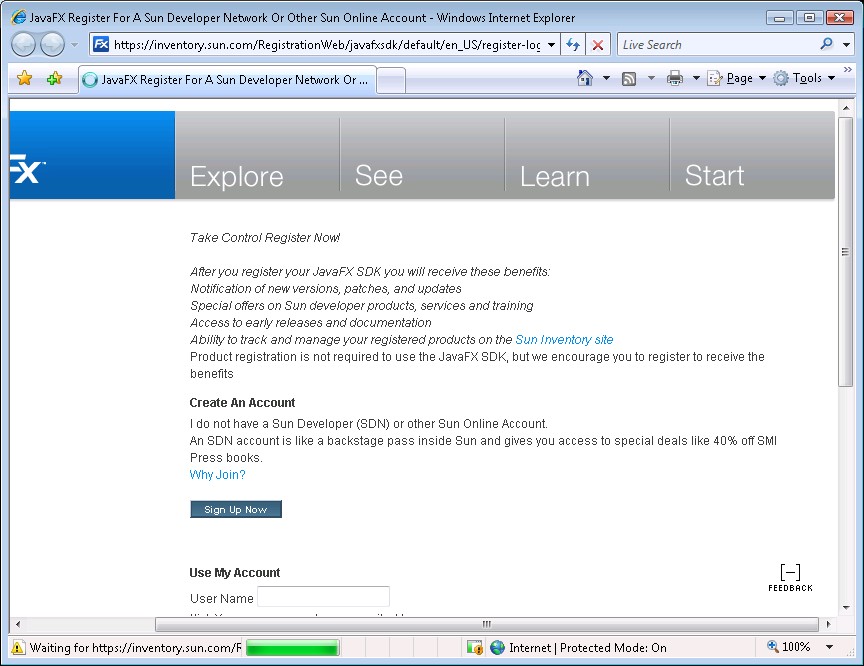Expand the address bar URL dropdown
864x666 pixels.
coord(552,45)
